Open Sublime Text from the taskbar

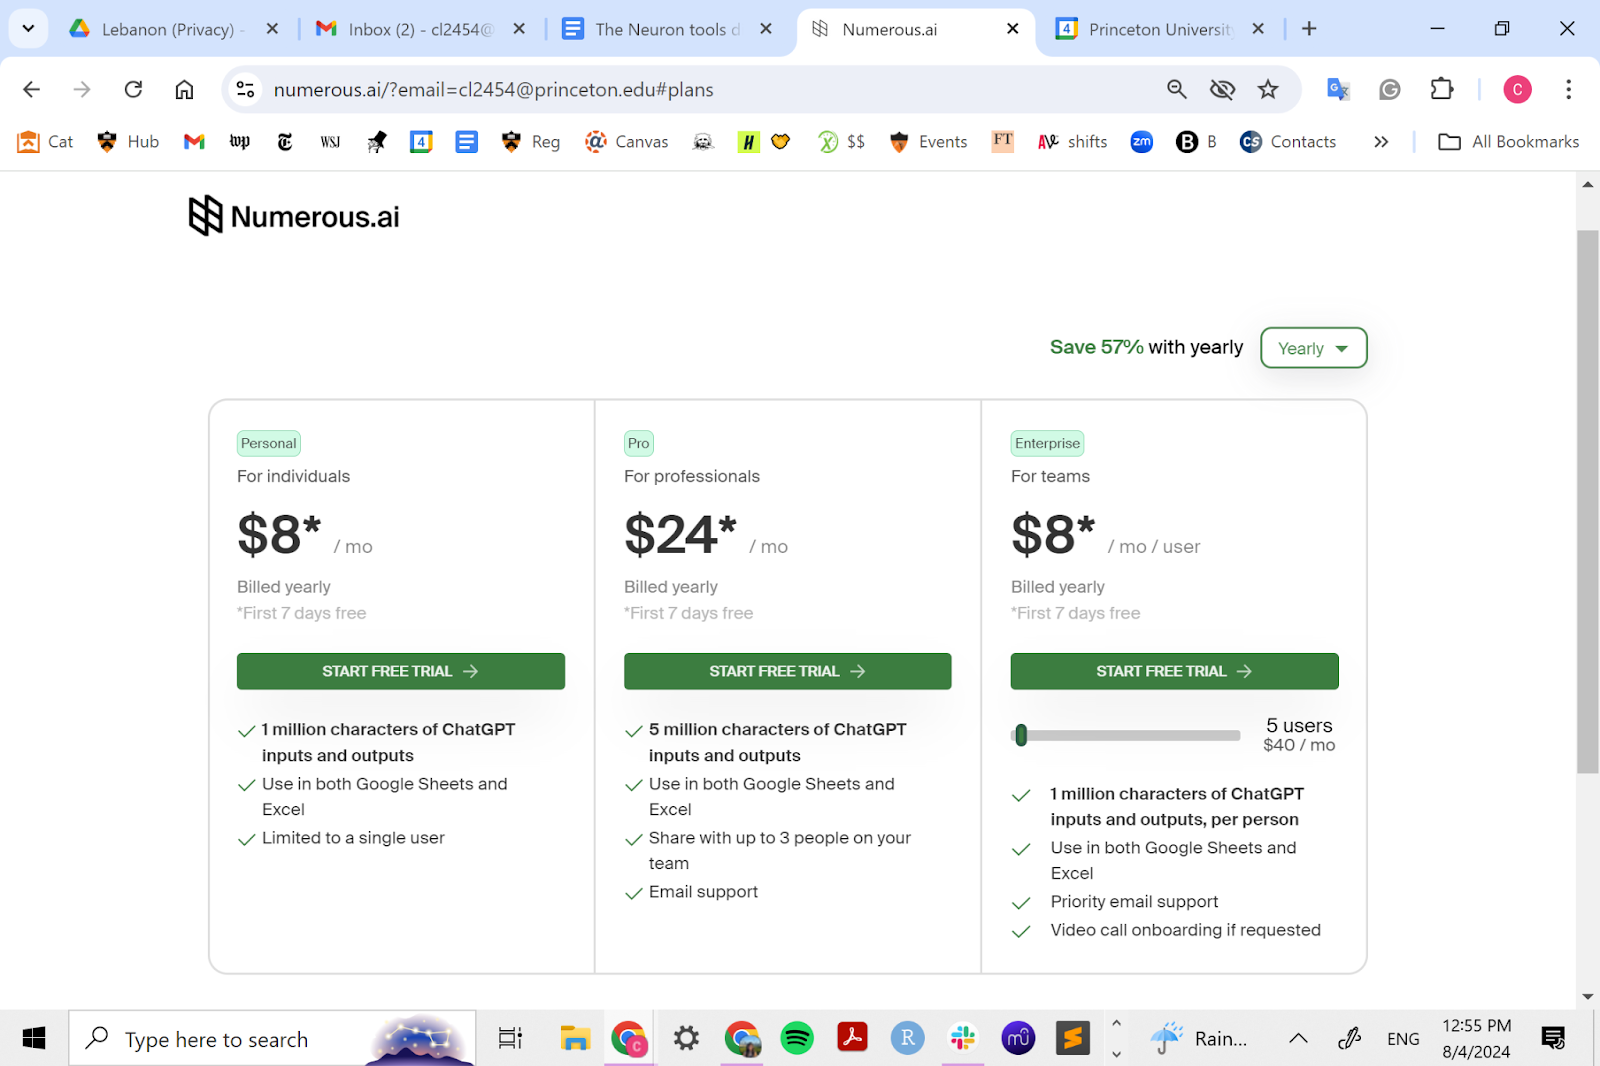click(1073, 1039)
